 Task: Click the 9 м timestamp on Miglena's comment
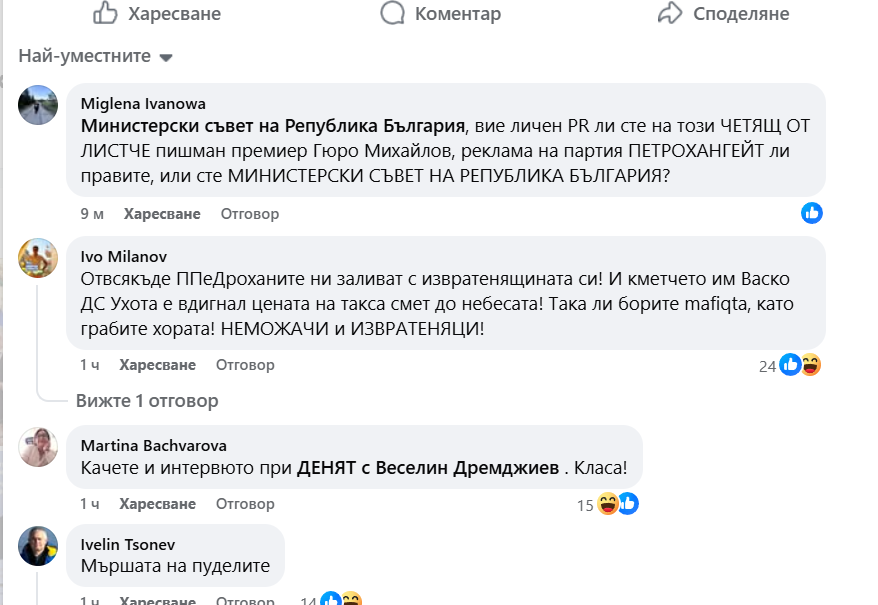point(92,214)
